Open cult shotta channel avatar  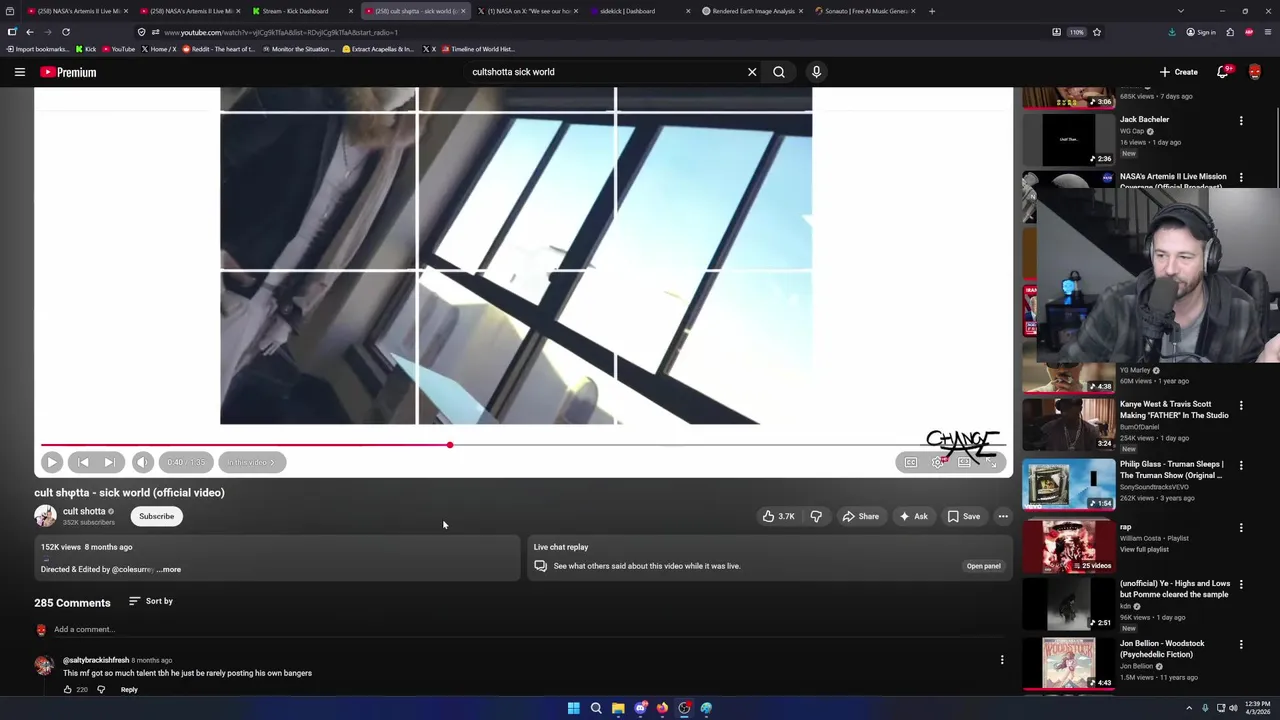[45, 516]
